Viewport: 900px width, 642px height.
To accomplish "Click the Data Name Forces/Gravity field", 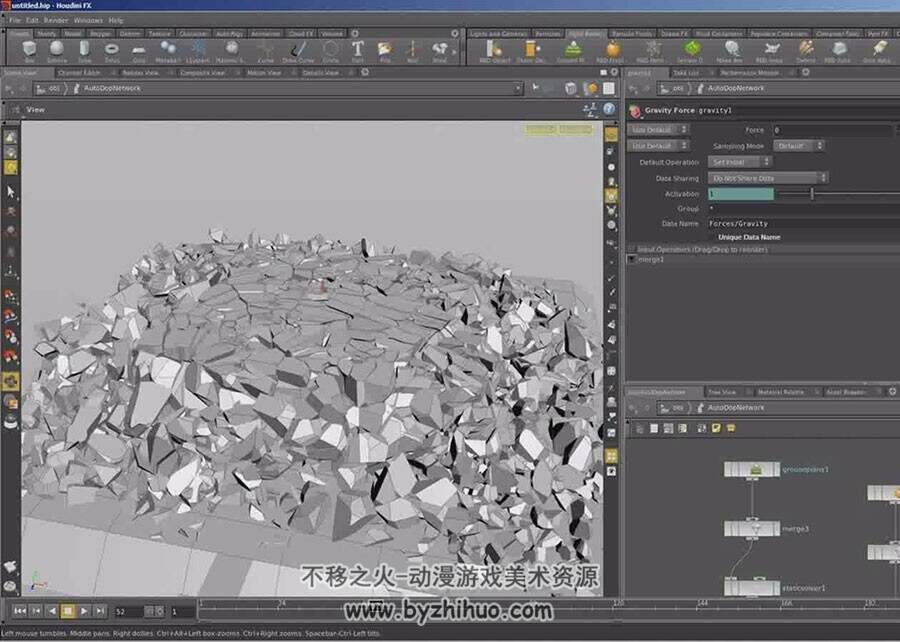I will (x=804, y=223).
